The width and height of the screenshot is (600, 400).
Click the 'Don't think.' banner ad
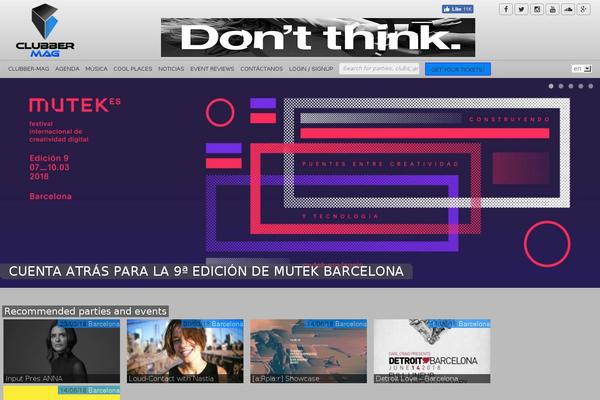[x=318, y=38]
